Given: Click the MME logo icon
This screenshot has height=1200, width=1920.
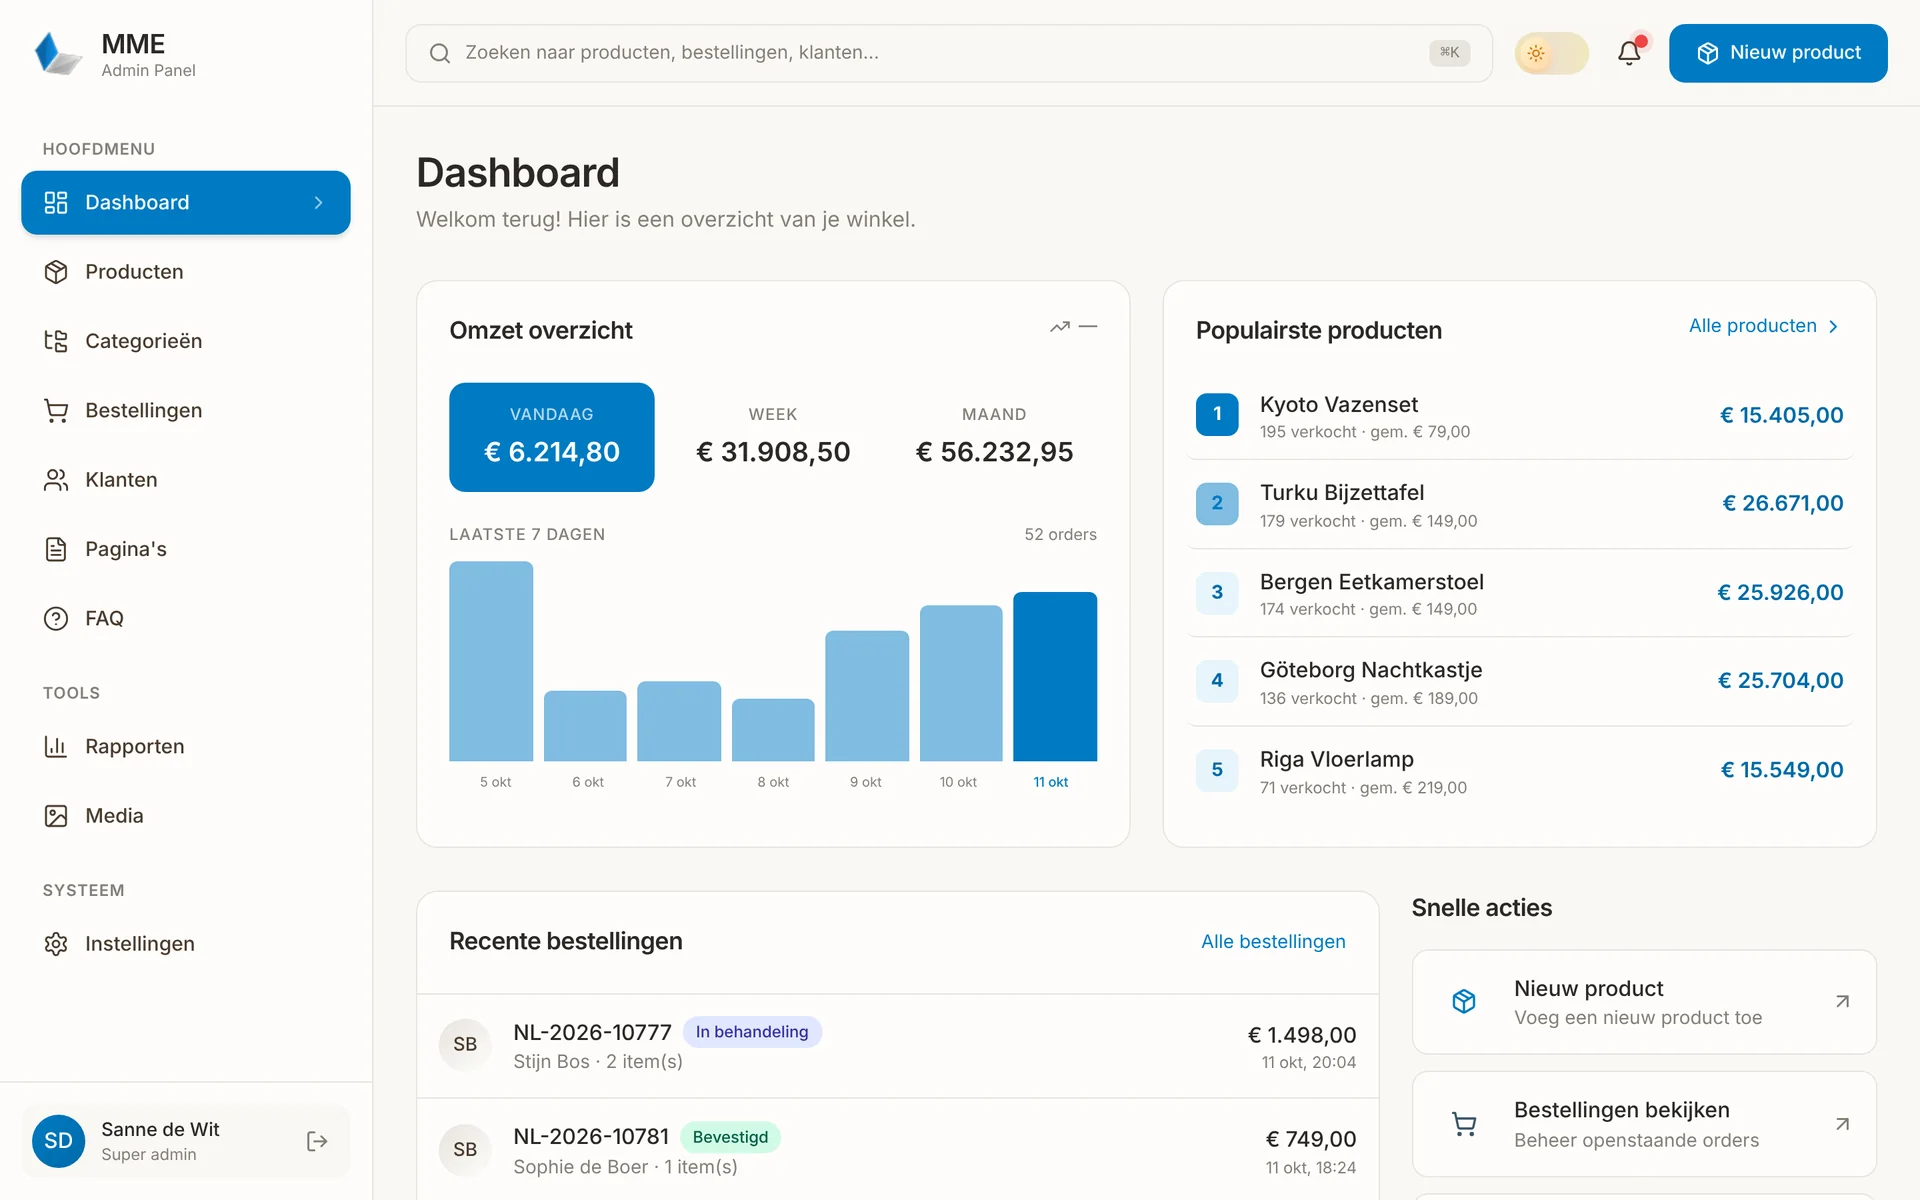Looking at the screenshot, I should pyautogui.click(x=58, y=54).
